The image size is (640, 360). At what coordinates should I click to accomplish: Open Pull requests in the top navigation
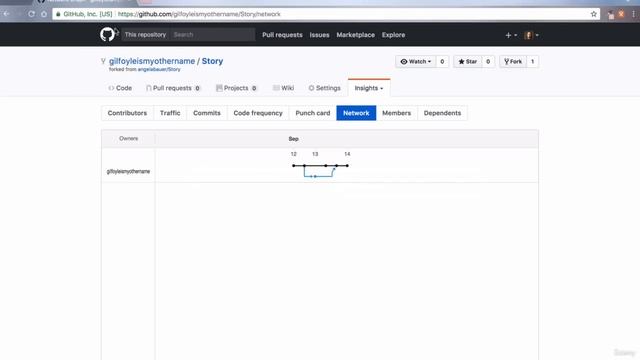282,35
